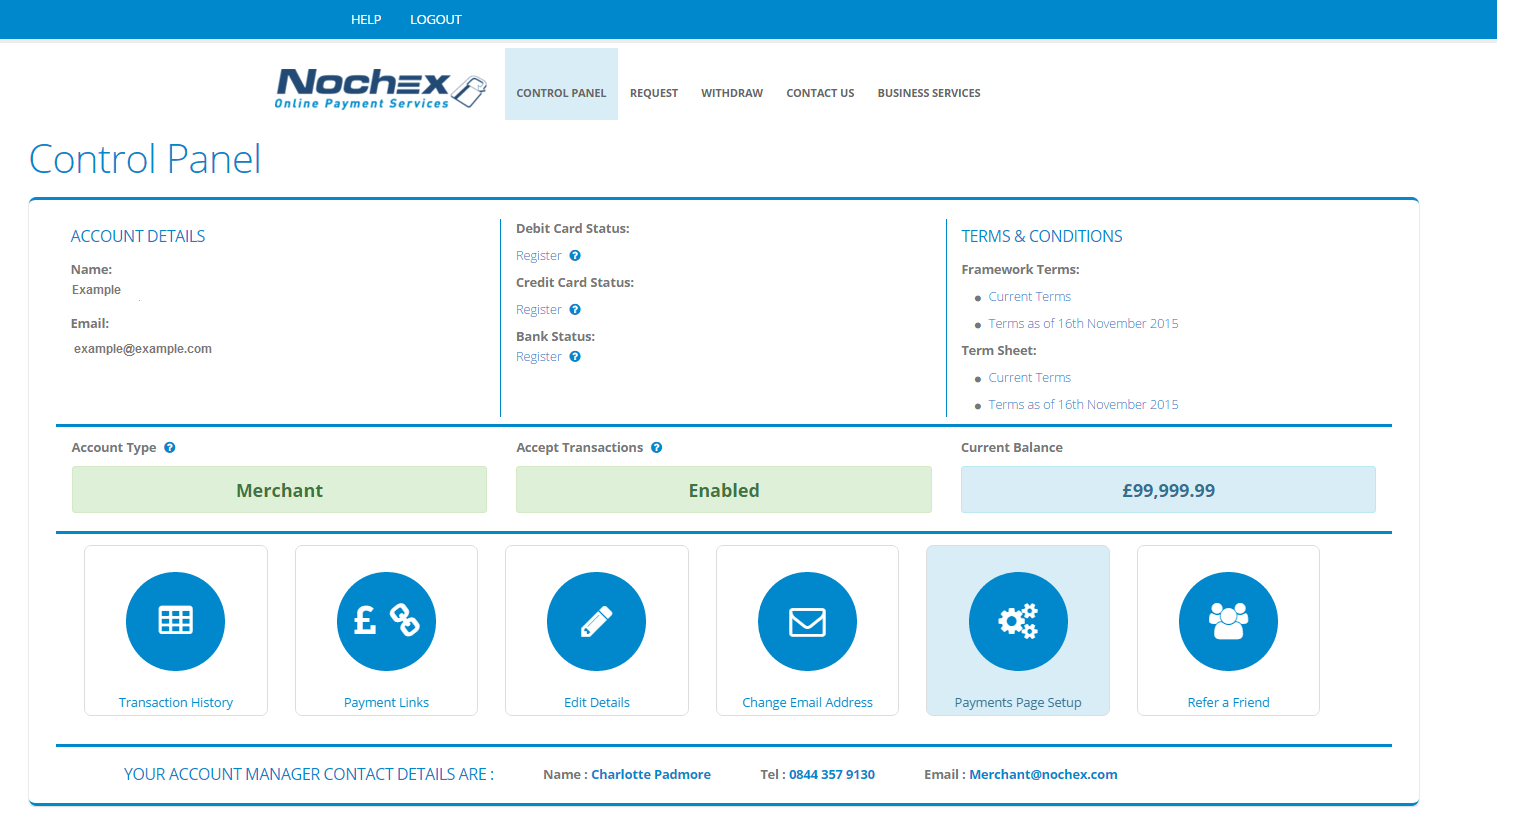Open Current Terms under Framework Terms
The image size is (1524, 832).
[x=1030, y=297]
